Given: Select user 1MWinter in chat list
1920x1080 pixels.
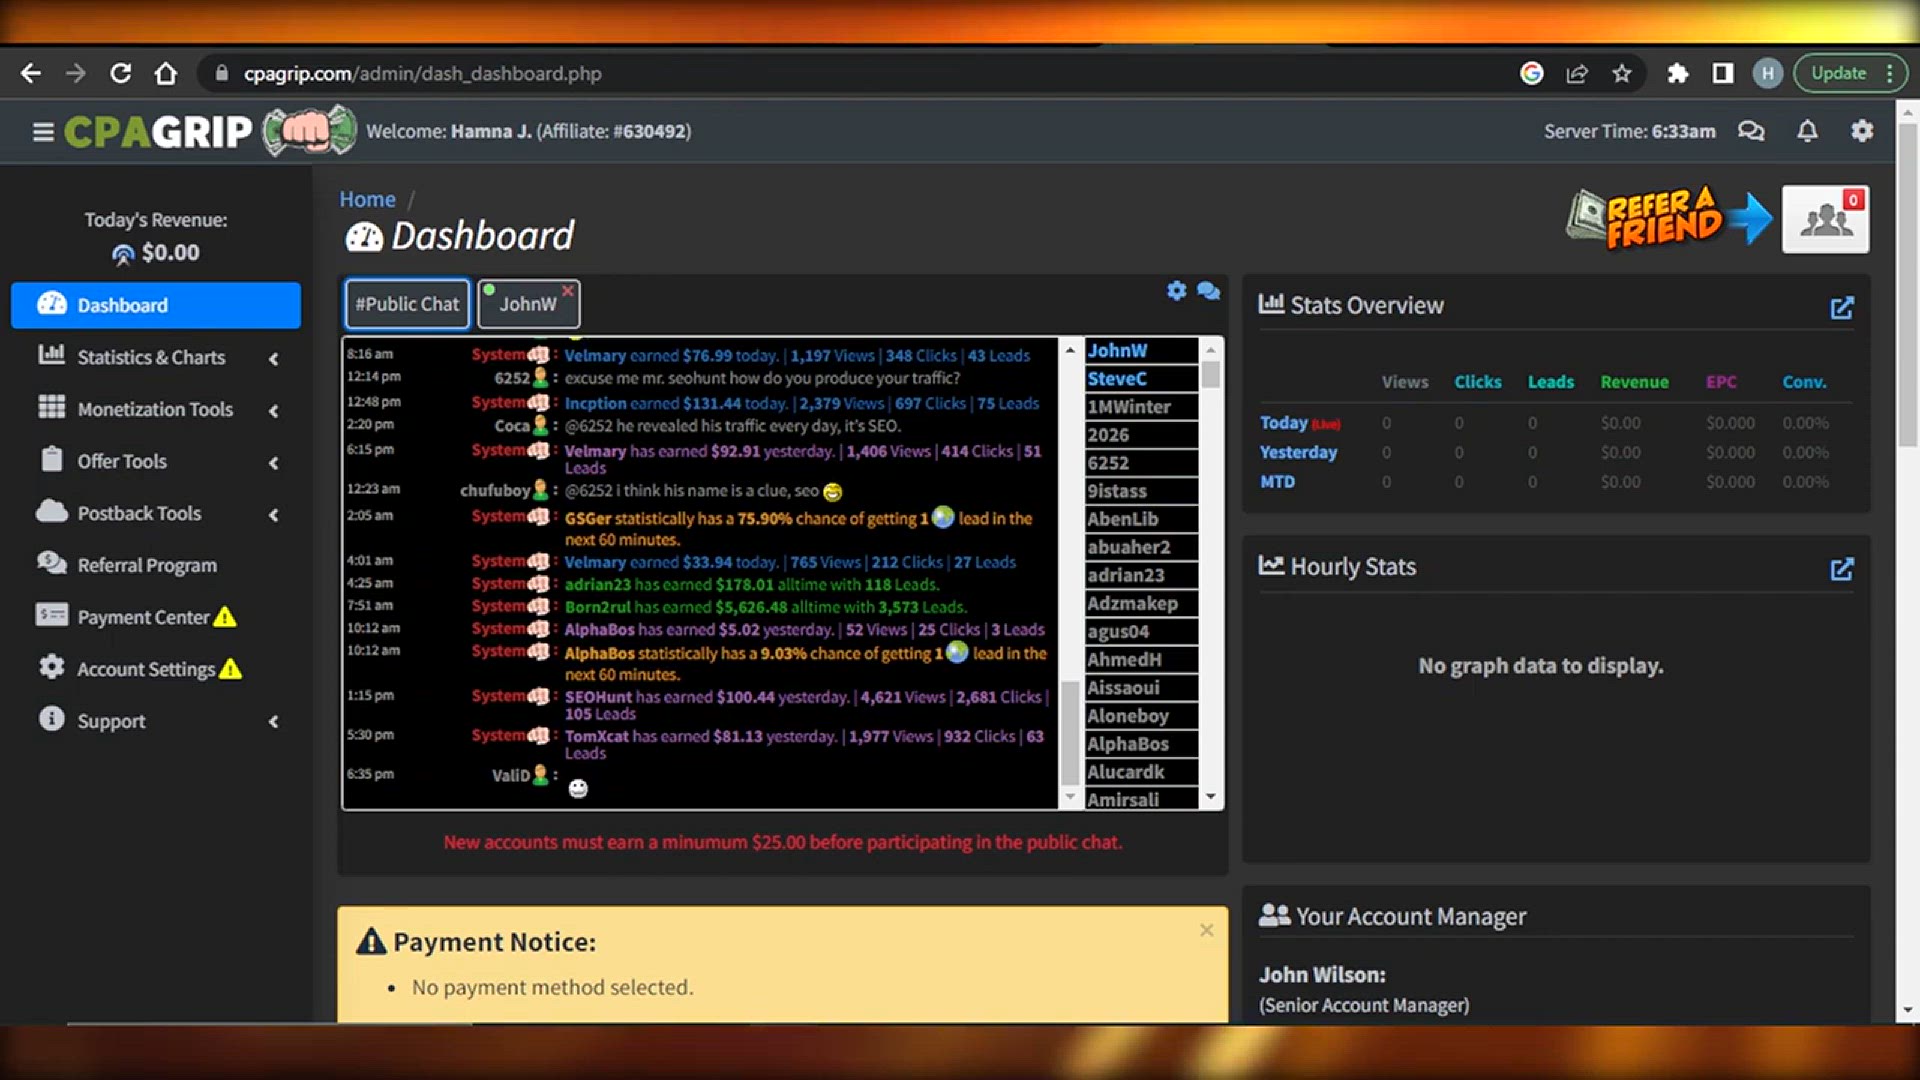Looking at the screenshot, I should click(1141, 407).
